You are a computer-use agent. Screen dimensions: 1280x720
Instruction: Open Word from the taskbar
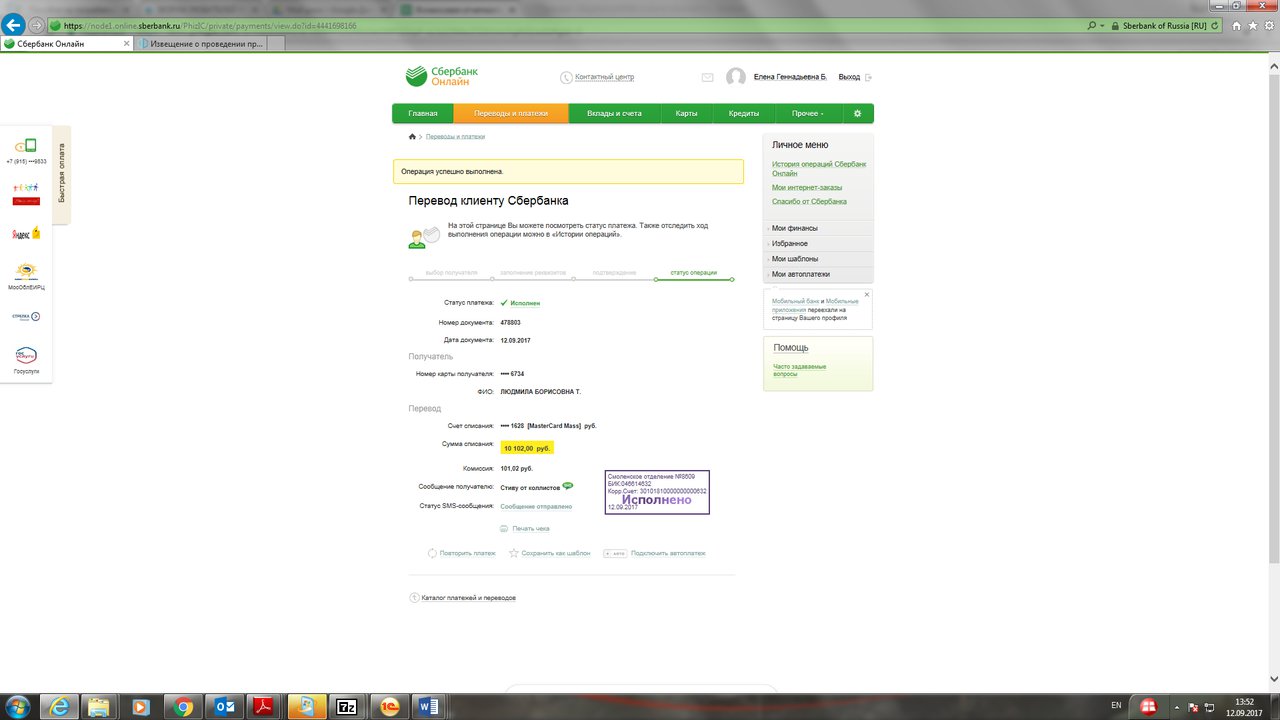point(430,706)
